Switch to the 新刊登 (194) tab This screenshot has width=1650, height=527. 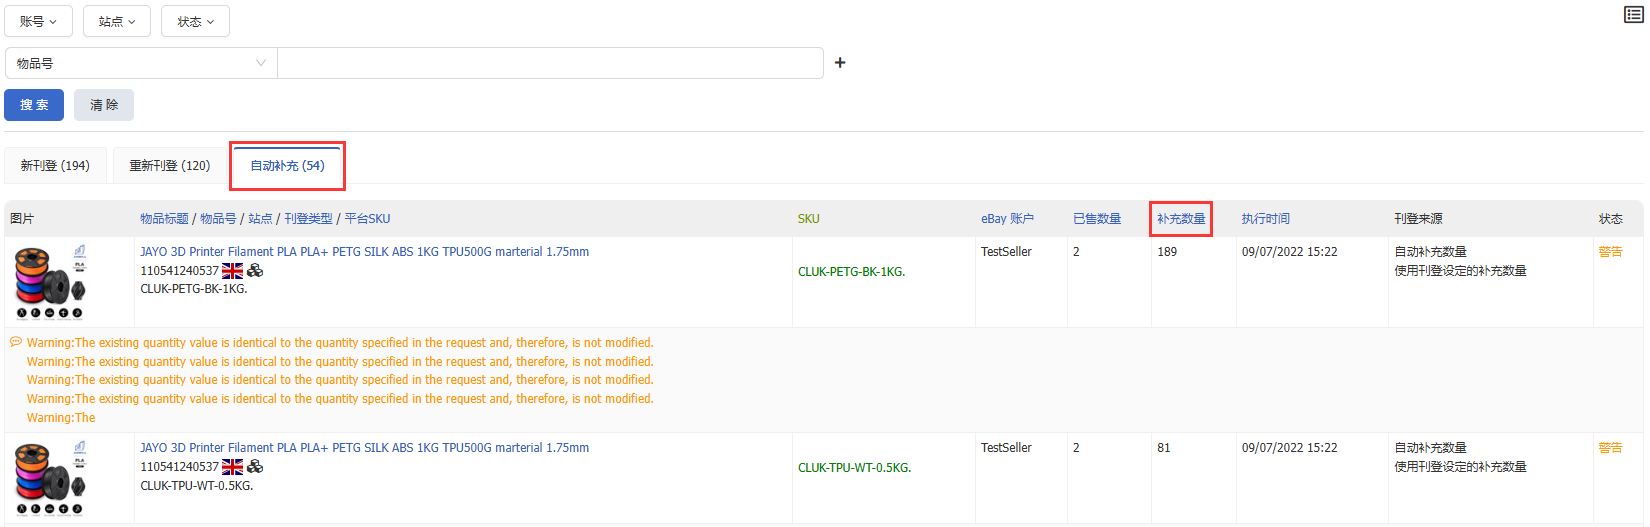point(55,166)
